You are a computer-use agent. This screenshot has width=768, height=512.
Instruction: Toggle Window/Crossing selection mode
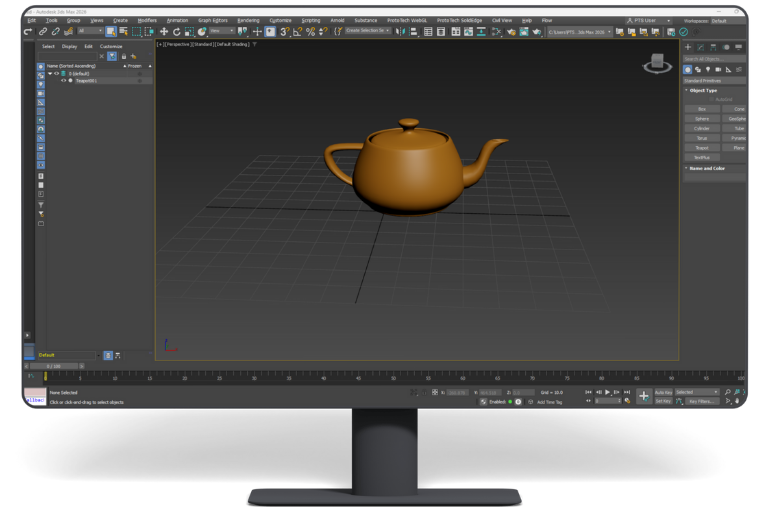(x=149, y=32)
